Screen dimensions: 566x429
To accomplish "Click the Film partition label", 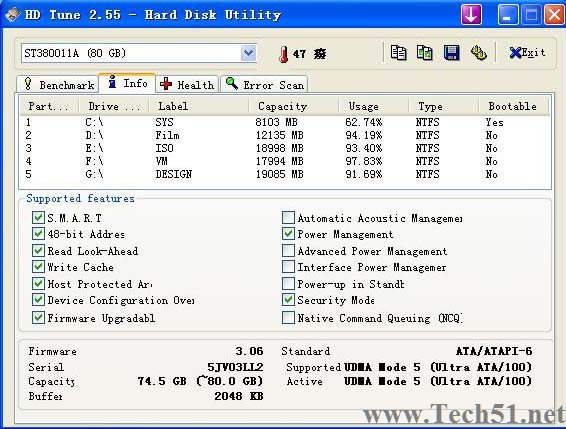I will (167, 135).
